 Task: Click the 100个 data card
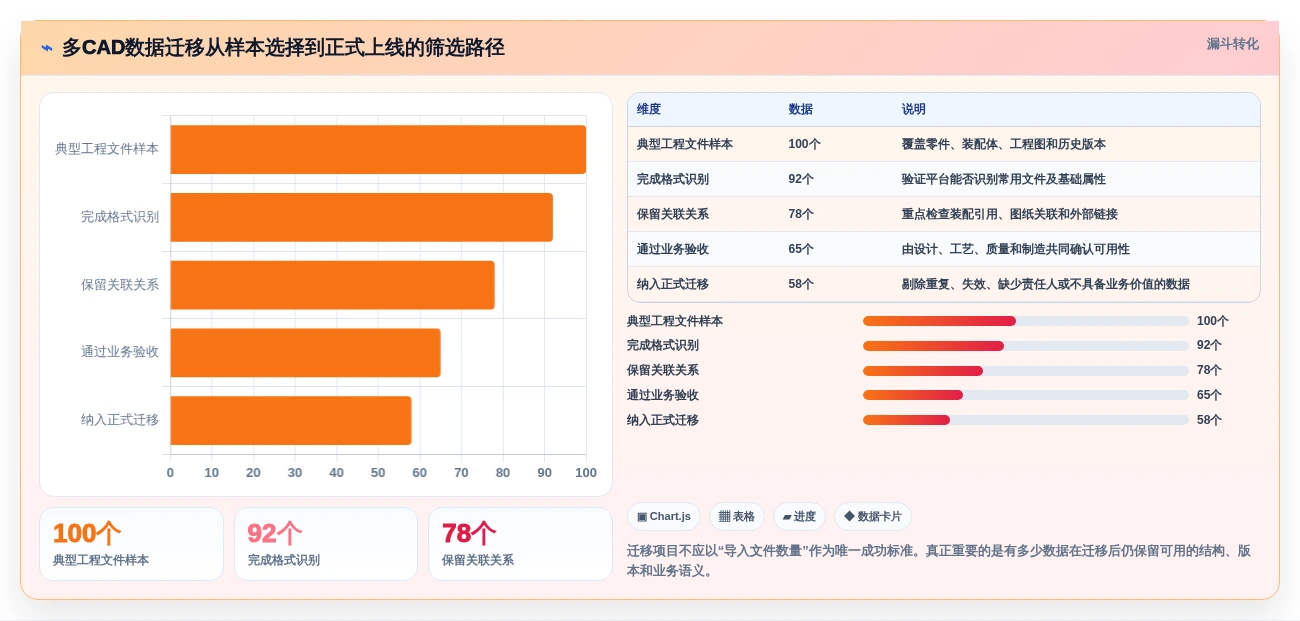131,544
